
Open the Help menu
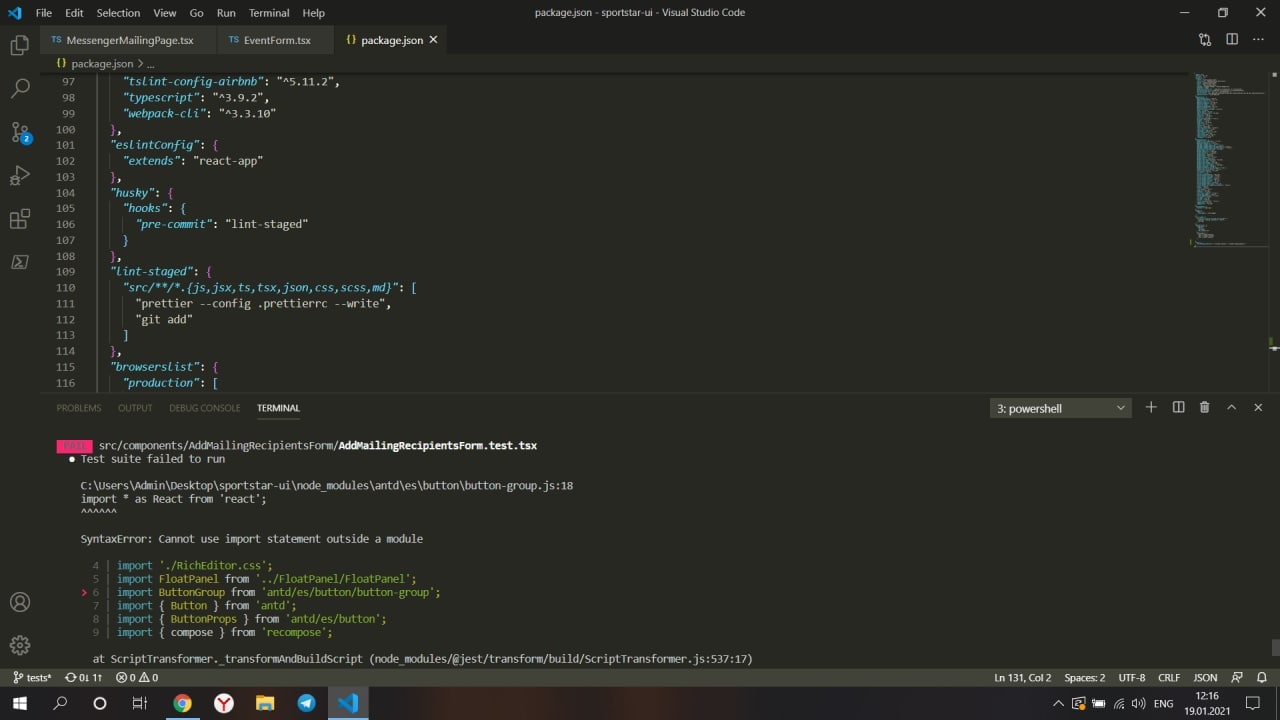[x=314, y=13]
